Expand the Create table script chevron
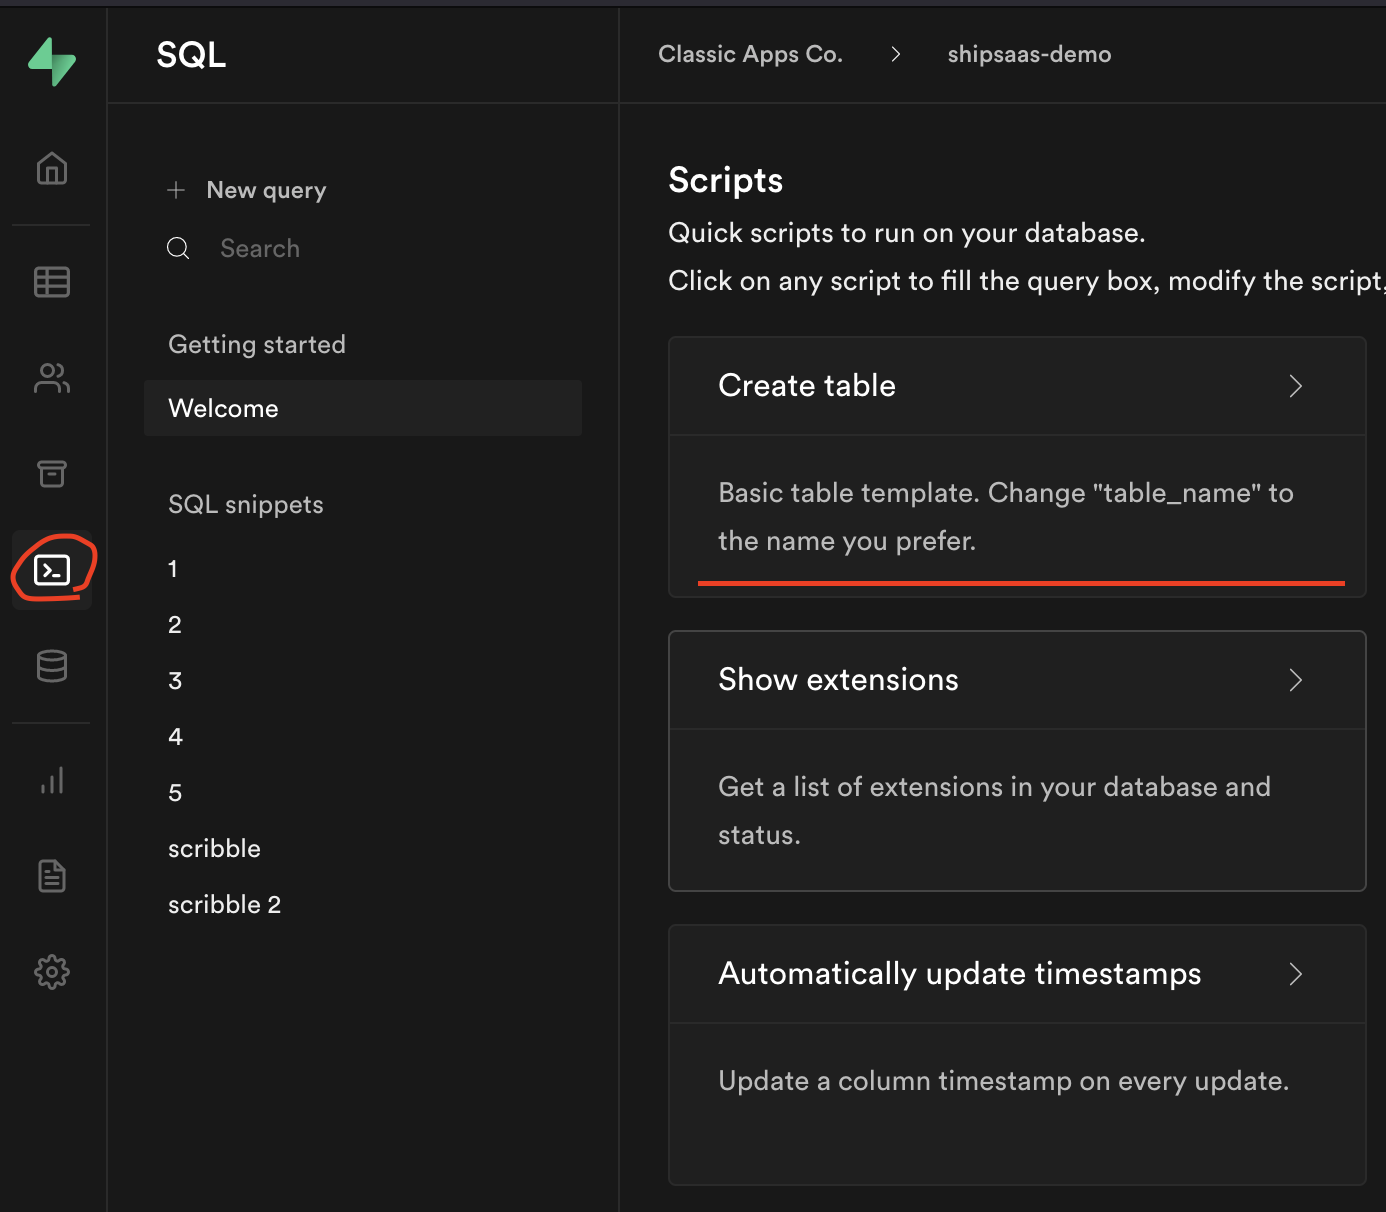This screenshot has height=1212, width=1386. coord(1295,386)
